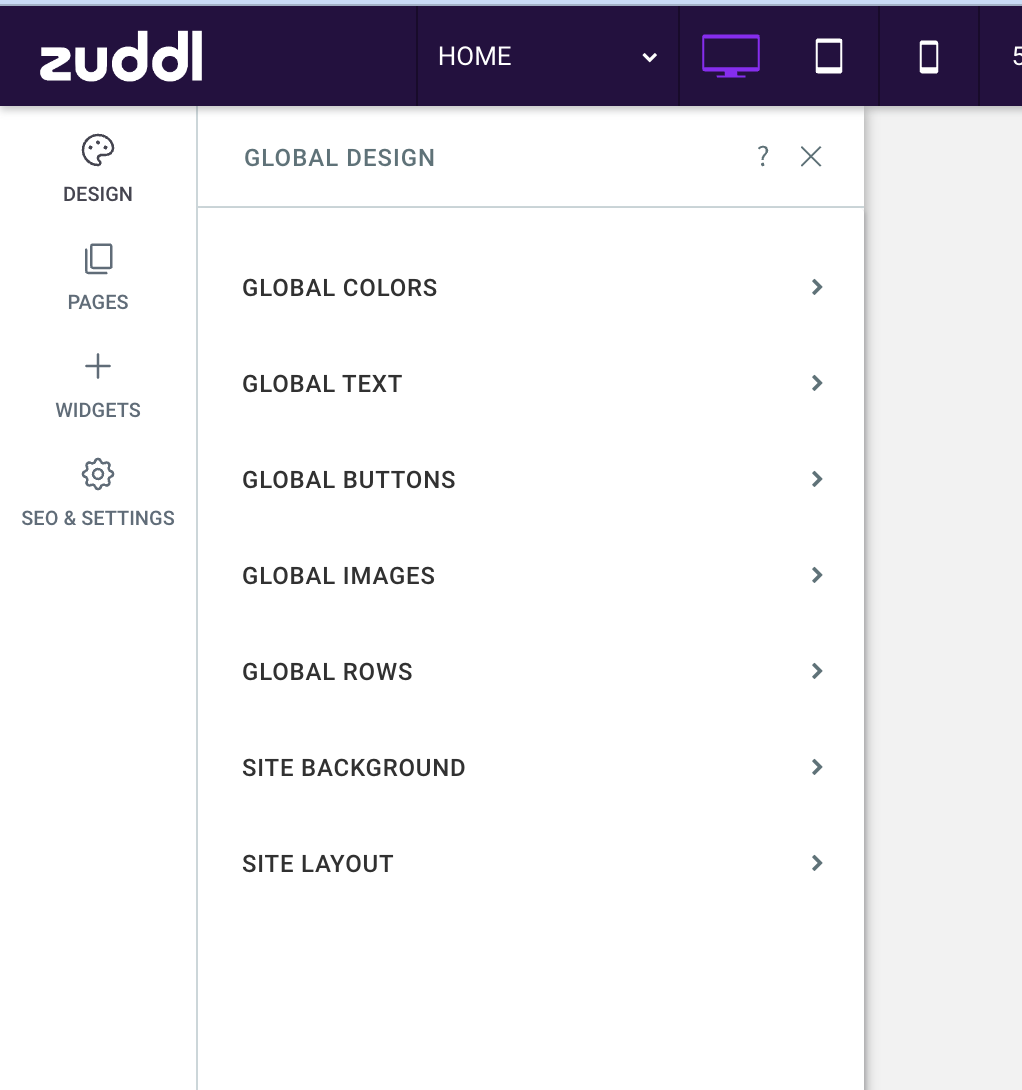Image resolution: width=1022 pixels, height=1090 pixels.
Task: Open Site Background settings
Action: tap(530, 767)
